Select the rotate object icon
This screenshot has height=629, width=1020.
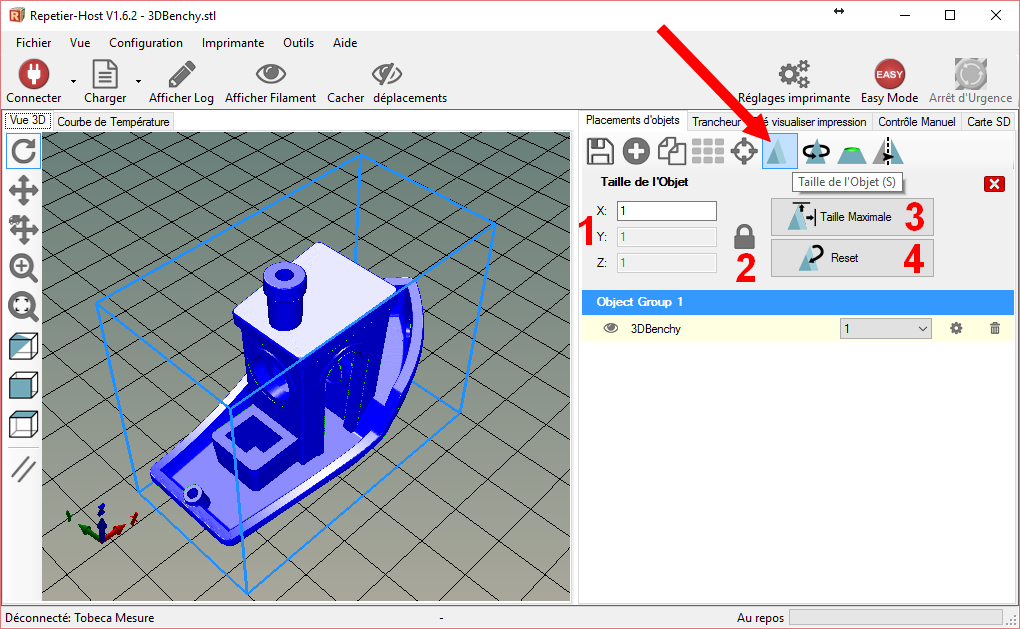click(816, 151)
